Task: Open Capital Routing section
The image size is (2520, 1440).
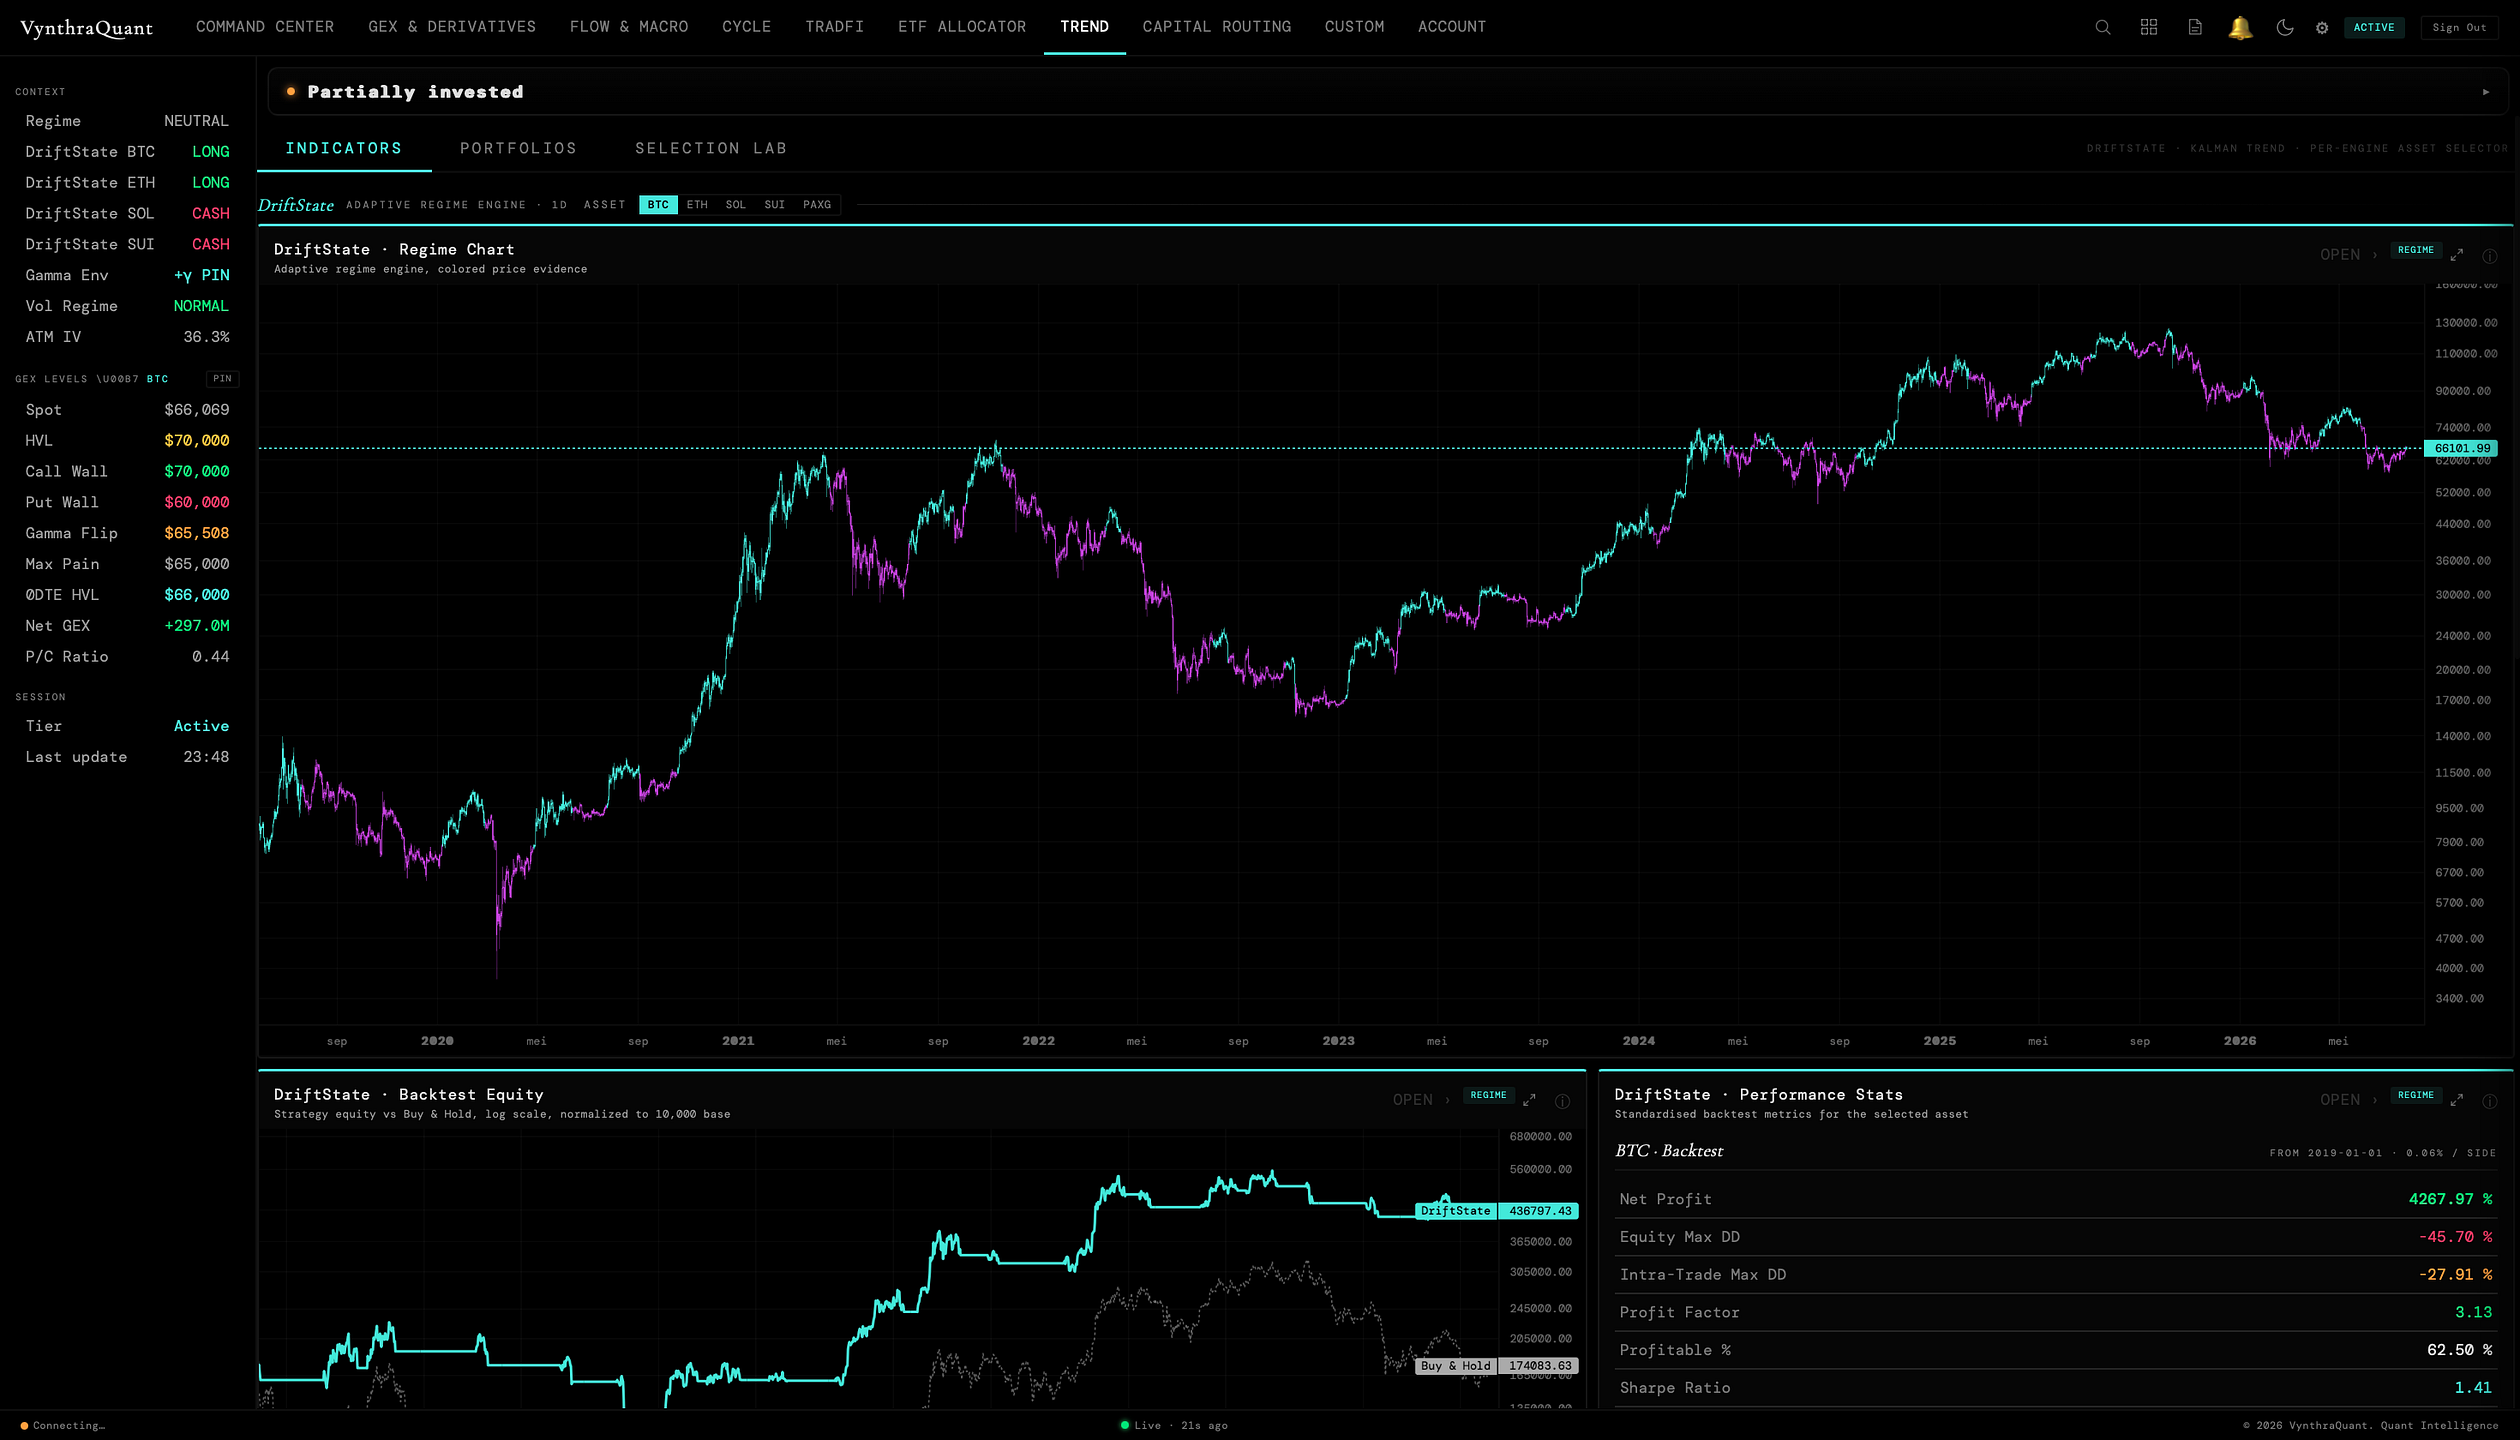Action: pyautogui.click(x=1217, y=27)
